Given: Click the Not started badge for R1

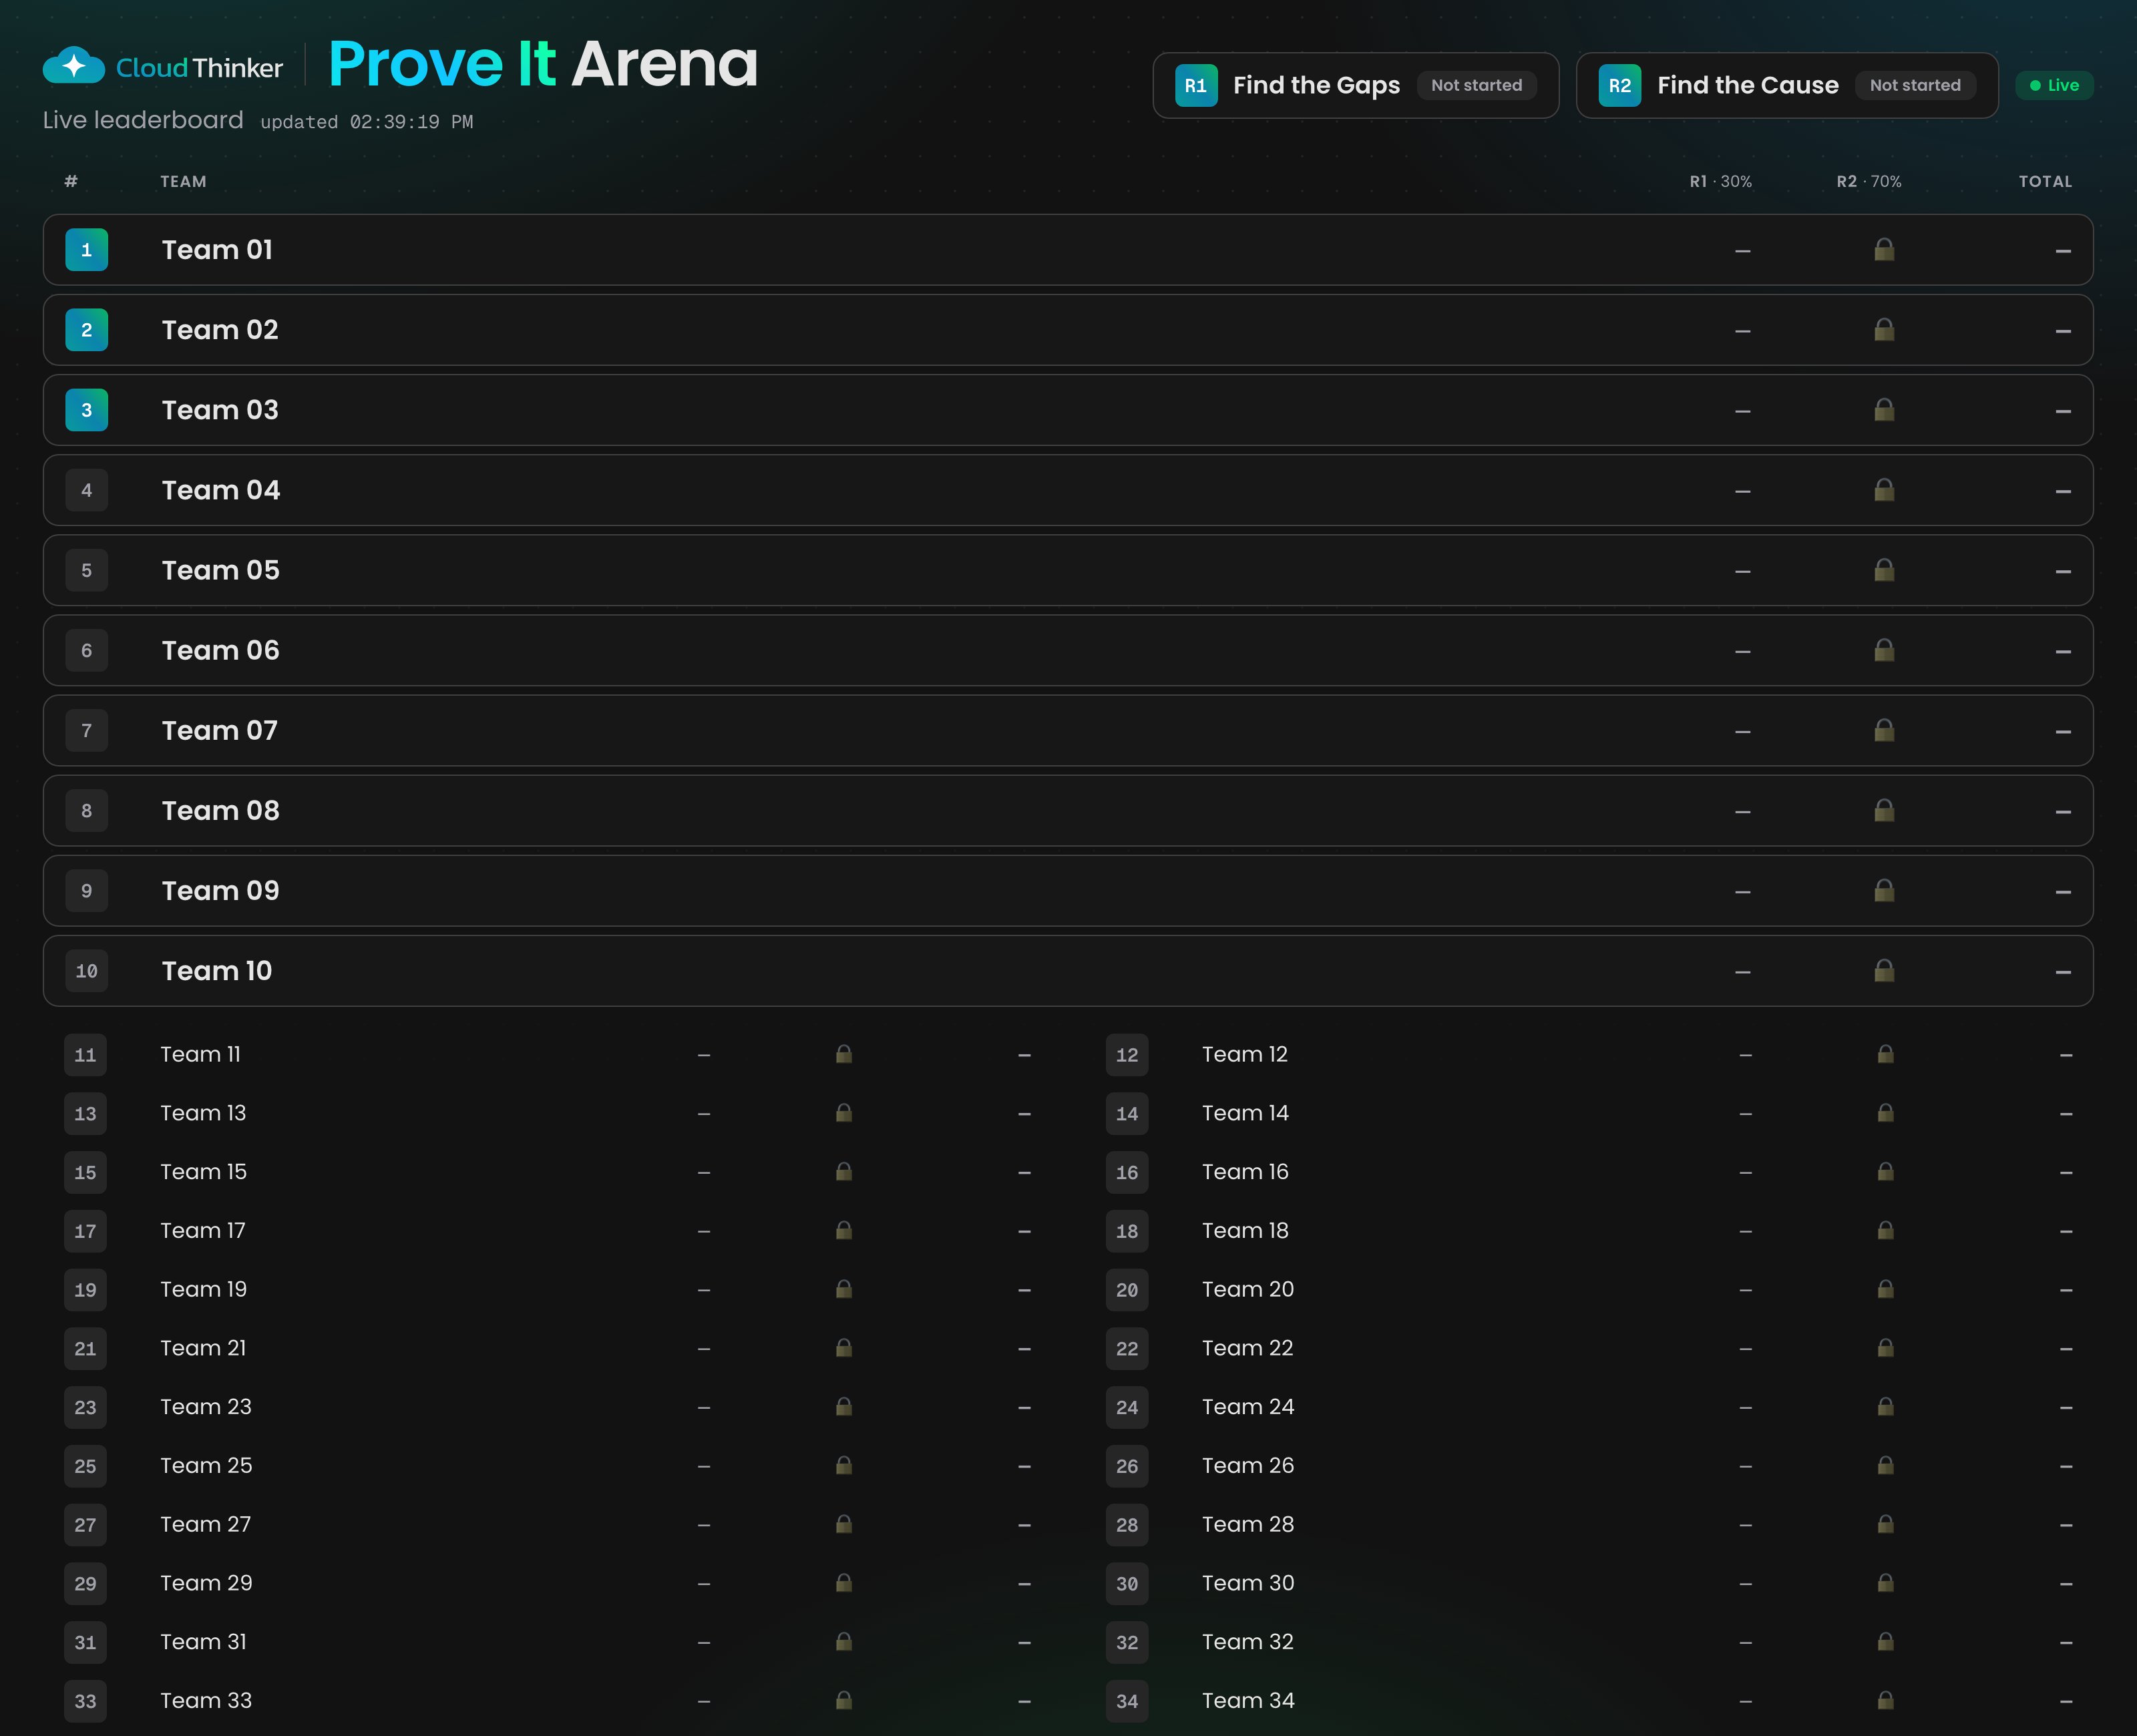Looking at the screenshot, I should point(1477,85).
